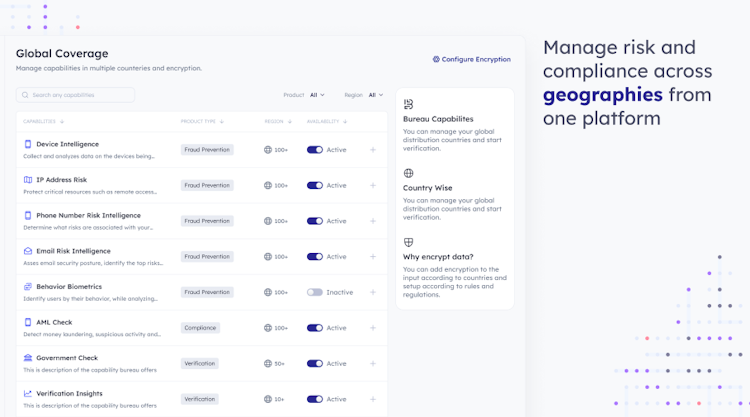Screen dimensions: 750x417
Task: Switch off the Email Risk Intelligence toggle
Action: tap(315, 257)
